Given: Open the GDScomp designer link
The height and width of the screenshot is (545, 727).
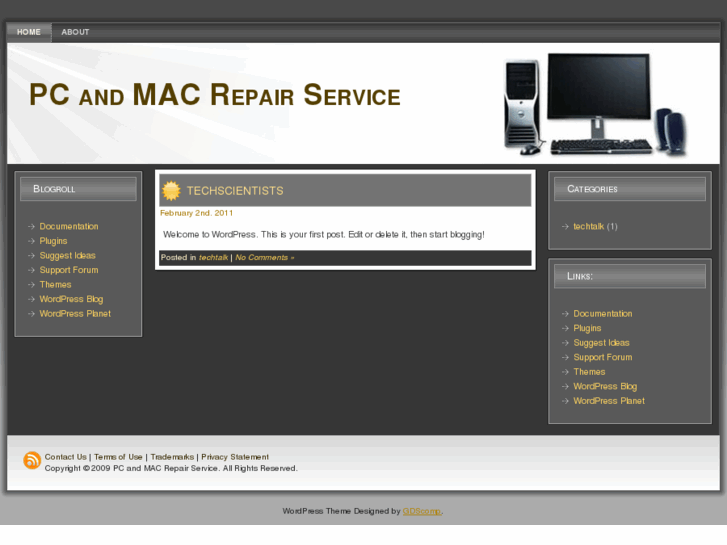Looking at the screenshot, I should pos(421,511).
